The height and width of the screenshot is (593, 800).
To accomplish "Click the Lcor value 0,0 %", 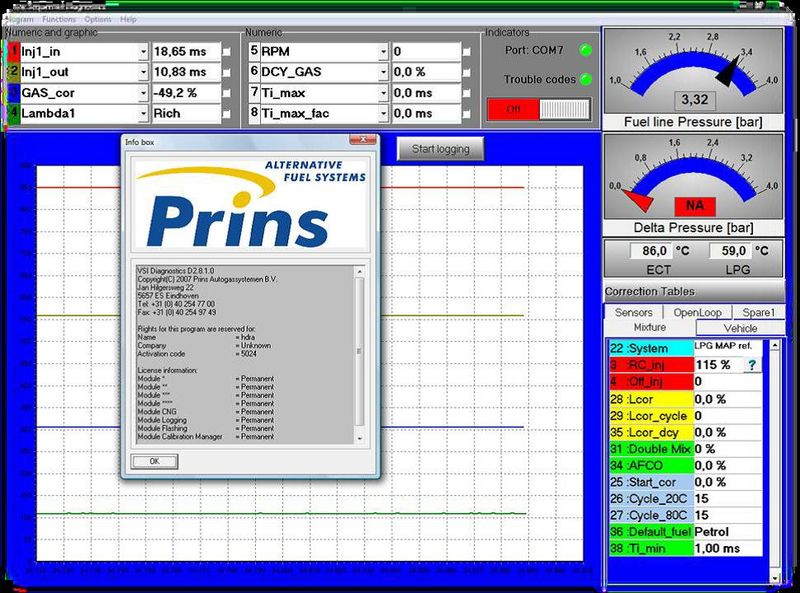I will point(728,399).
